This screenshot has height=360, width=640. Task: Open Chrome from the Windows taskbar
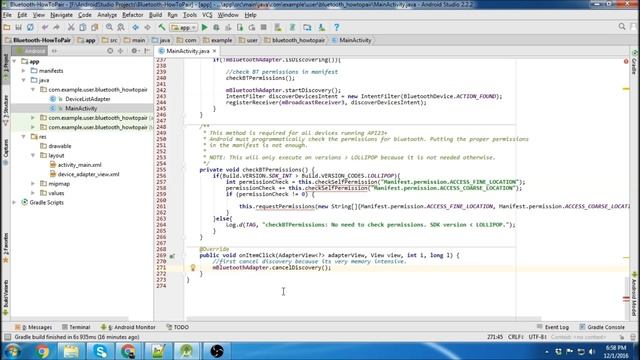(42, 351)
